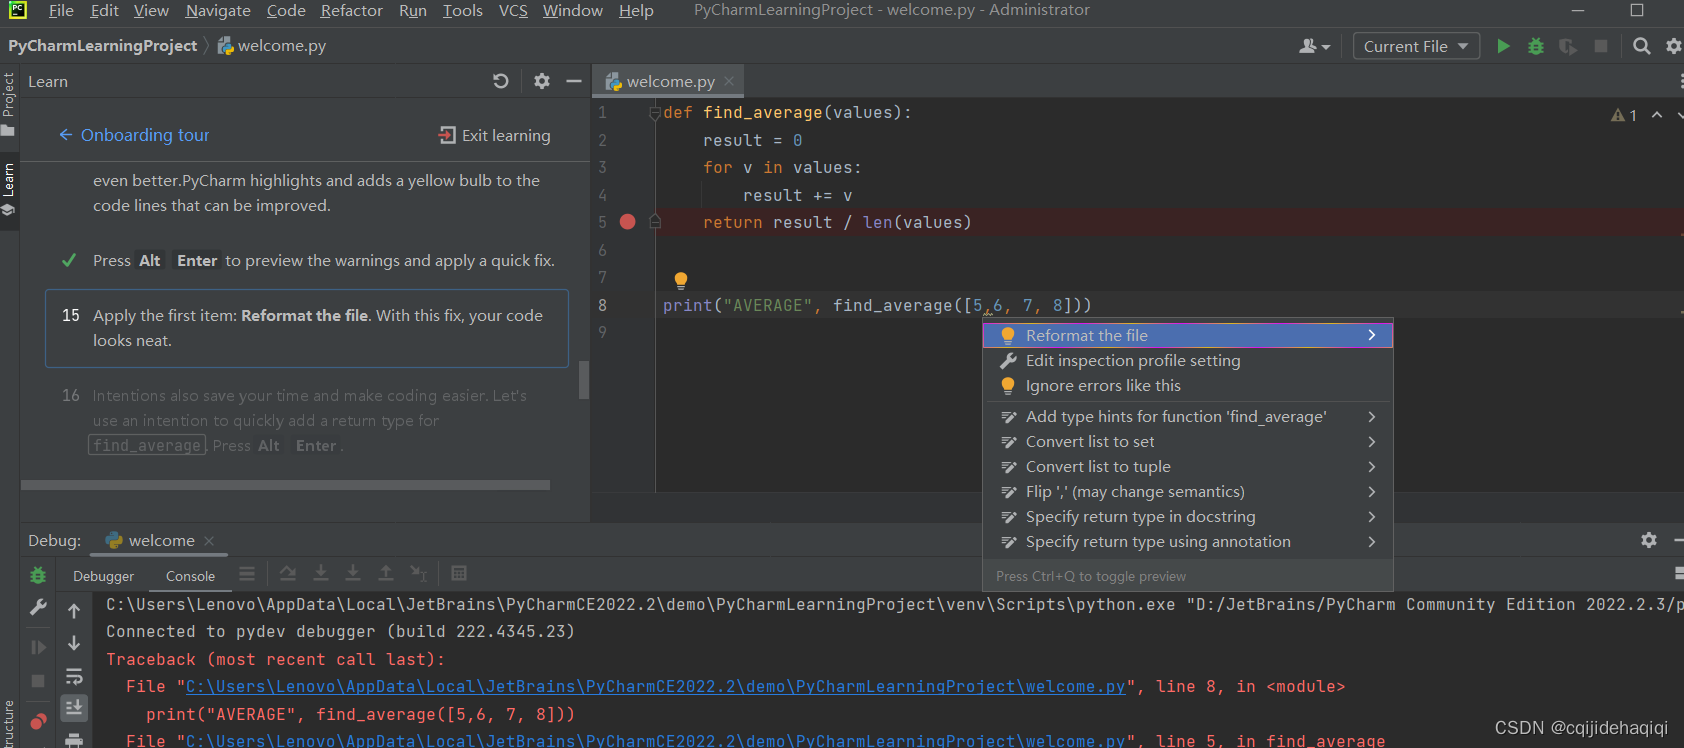Toggle the Structure tool window stripe

8,722
